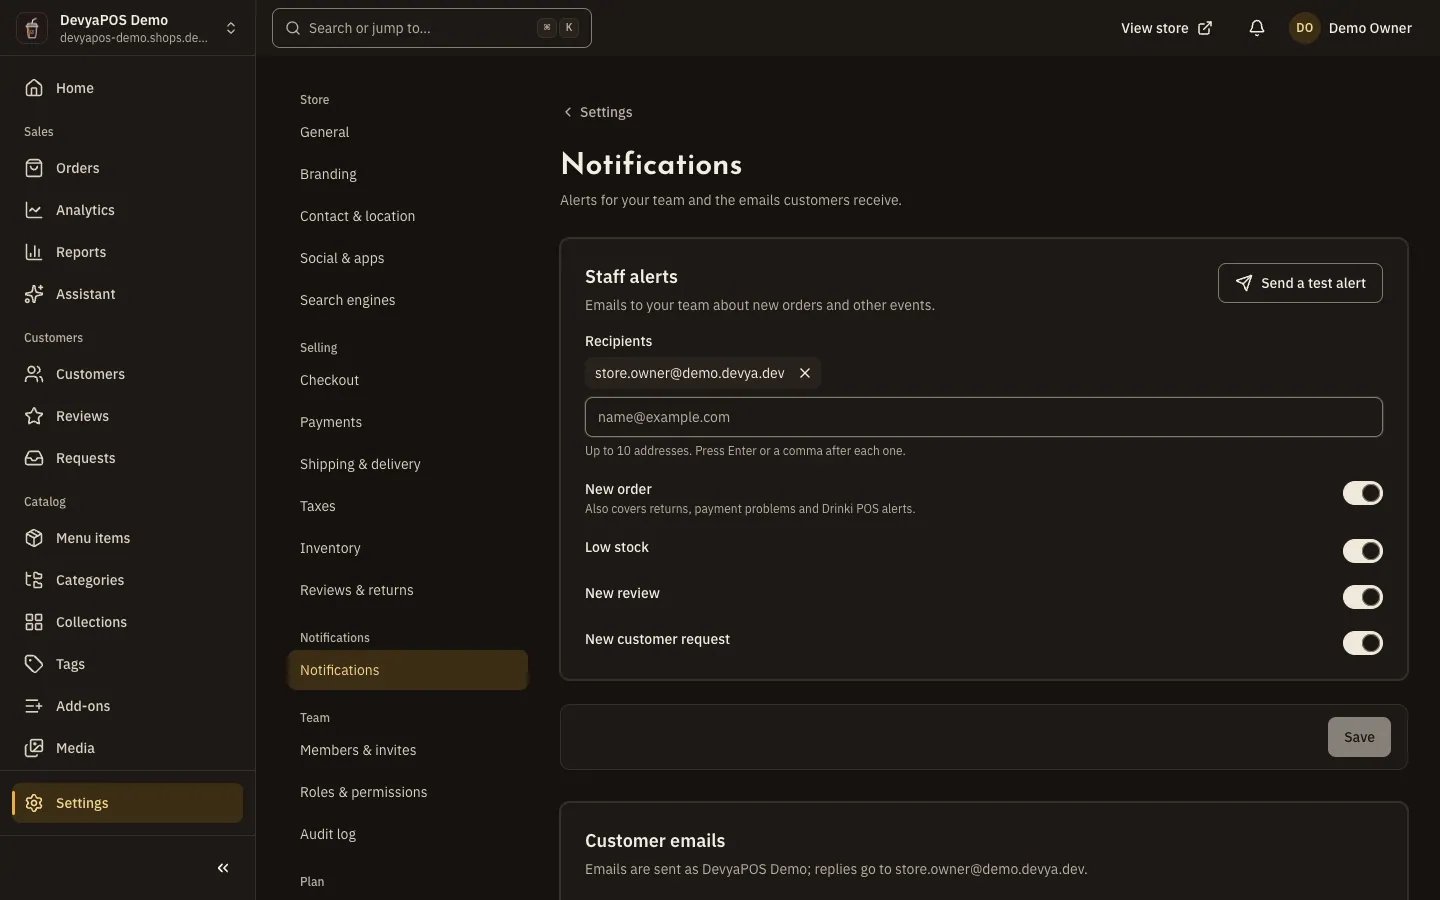Click the Customers people icon
Image resolution: width=1440 pixels, height=900 pixels.
point(34,374)
